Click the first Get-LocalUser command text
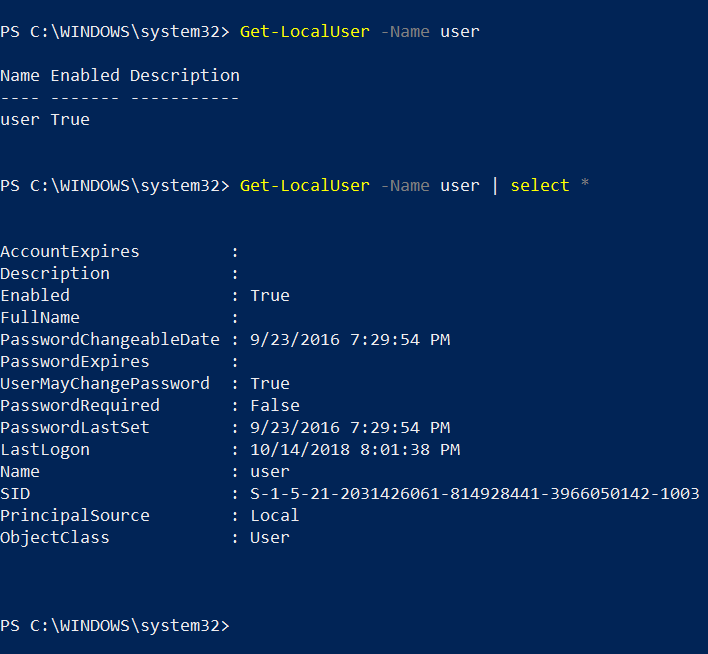Screen dimensions: 708x654 pos(305,32)
